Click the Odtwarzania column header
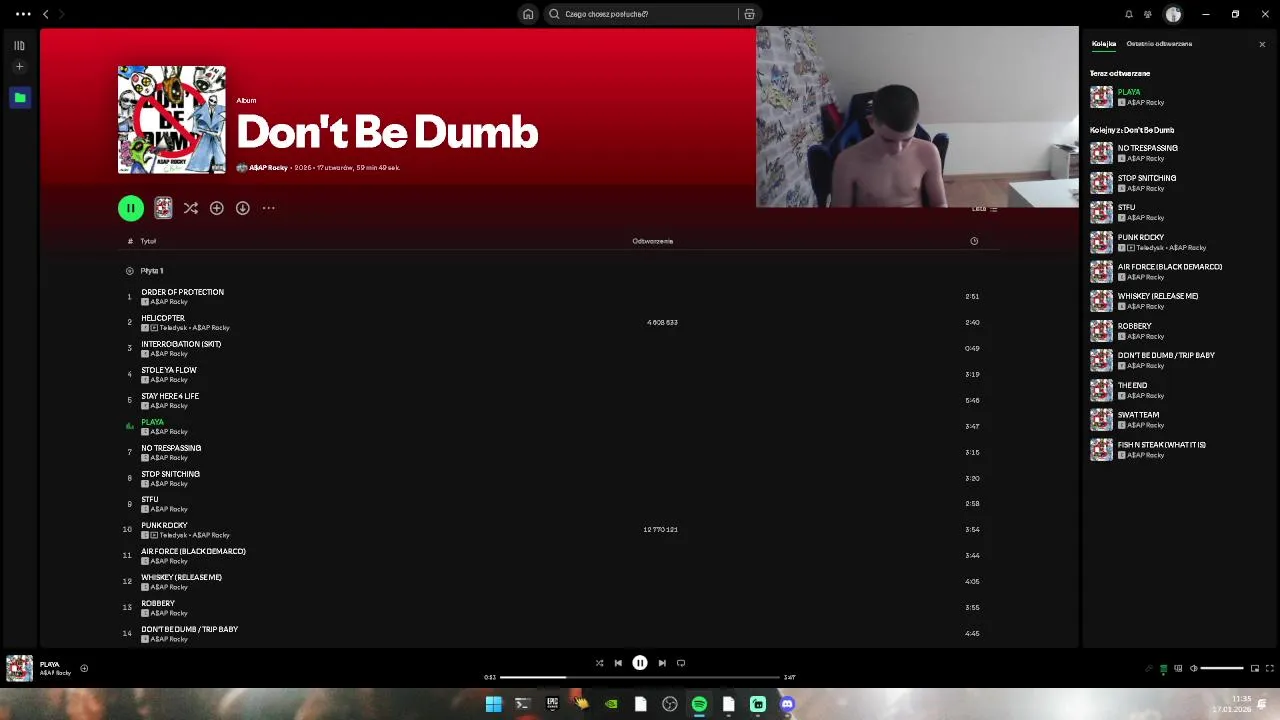Image resolution: width=1280 pixels, height=720 pixels. (652, 241)
